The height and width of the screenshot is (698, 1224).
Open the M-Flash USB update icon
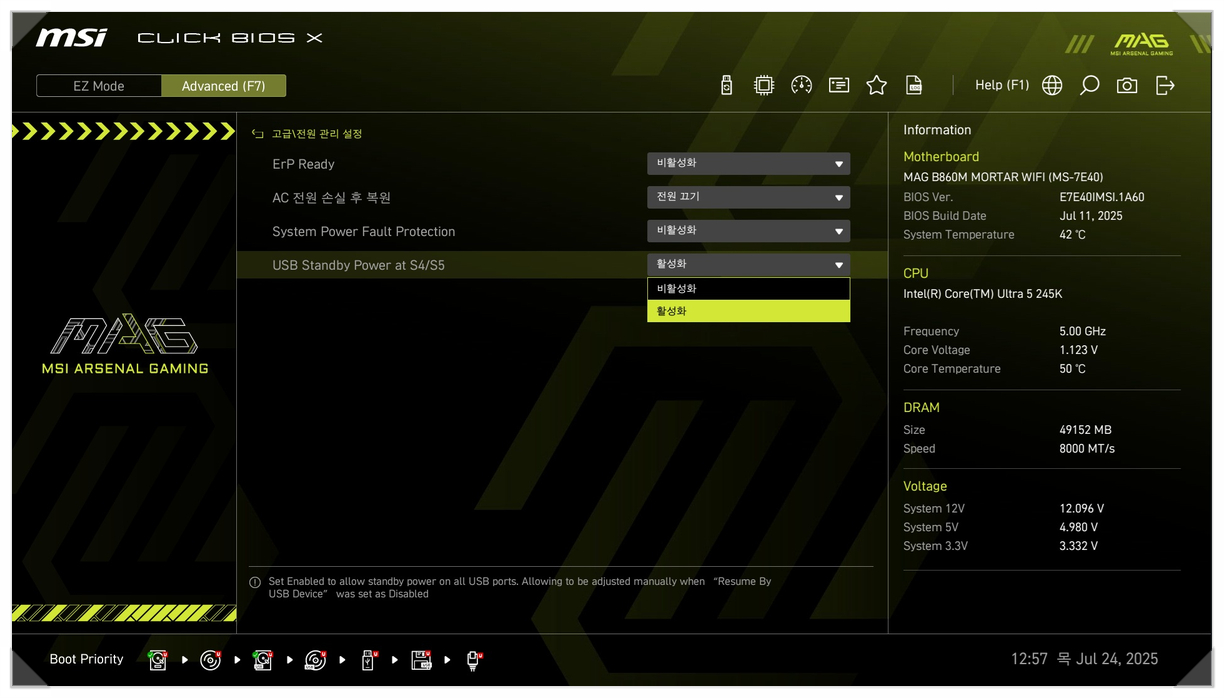pyautogui.click(x=727, y=86)
